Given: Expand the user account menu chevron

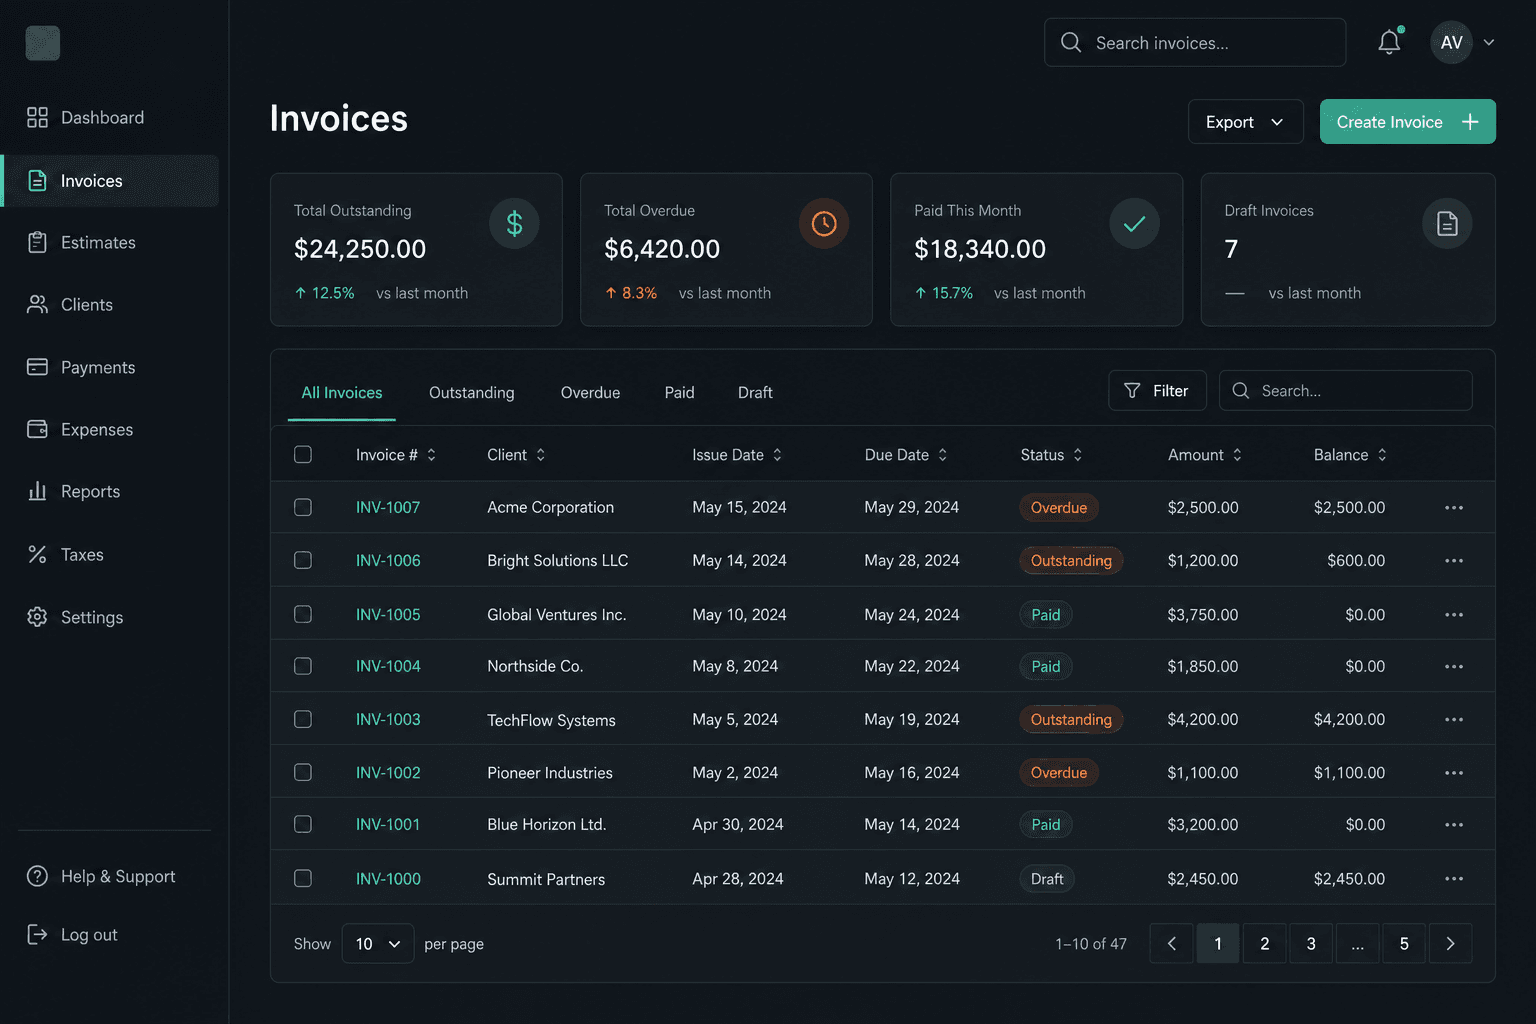Looking at the screenshot, I should point(1489,42).
